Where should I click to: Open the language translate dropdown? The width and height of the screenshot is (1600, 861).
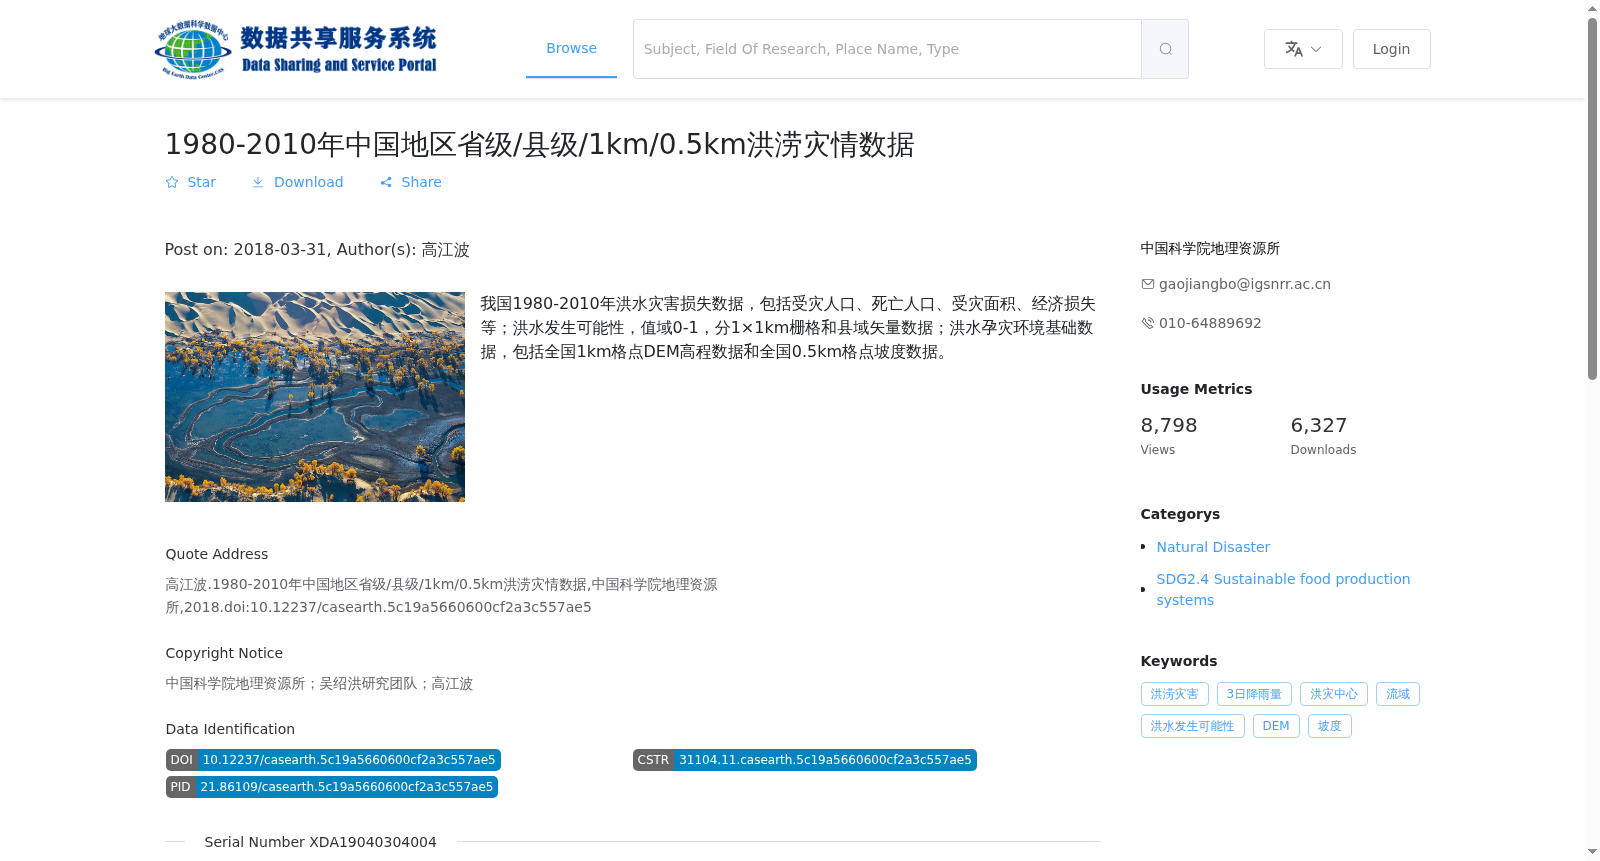(1303, 49)
